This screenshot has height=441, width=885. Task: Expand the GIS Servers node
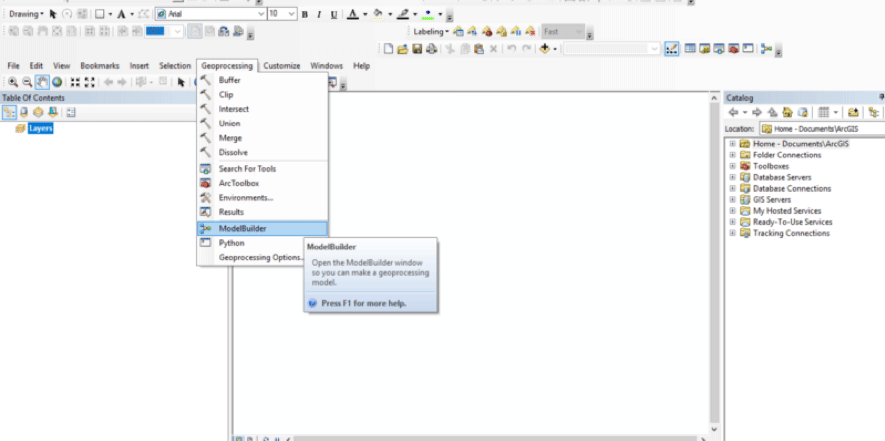click(732, 199)
